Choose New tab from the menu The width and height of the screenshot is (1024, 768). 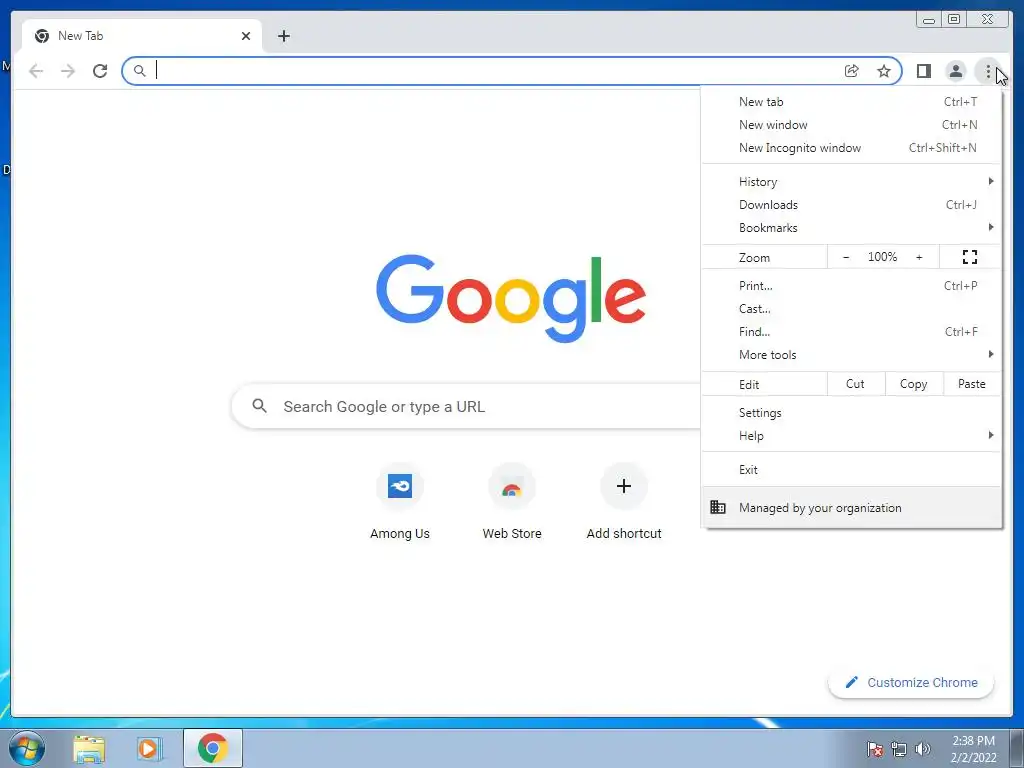(x=851, y=102)
